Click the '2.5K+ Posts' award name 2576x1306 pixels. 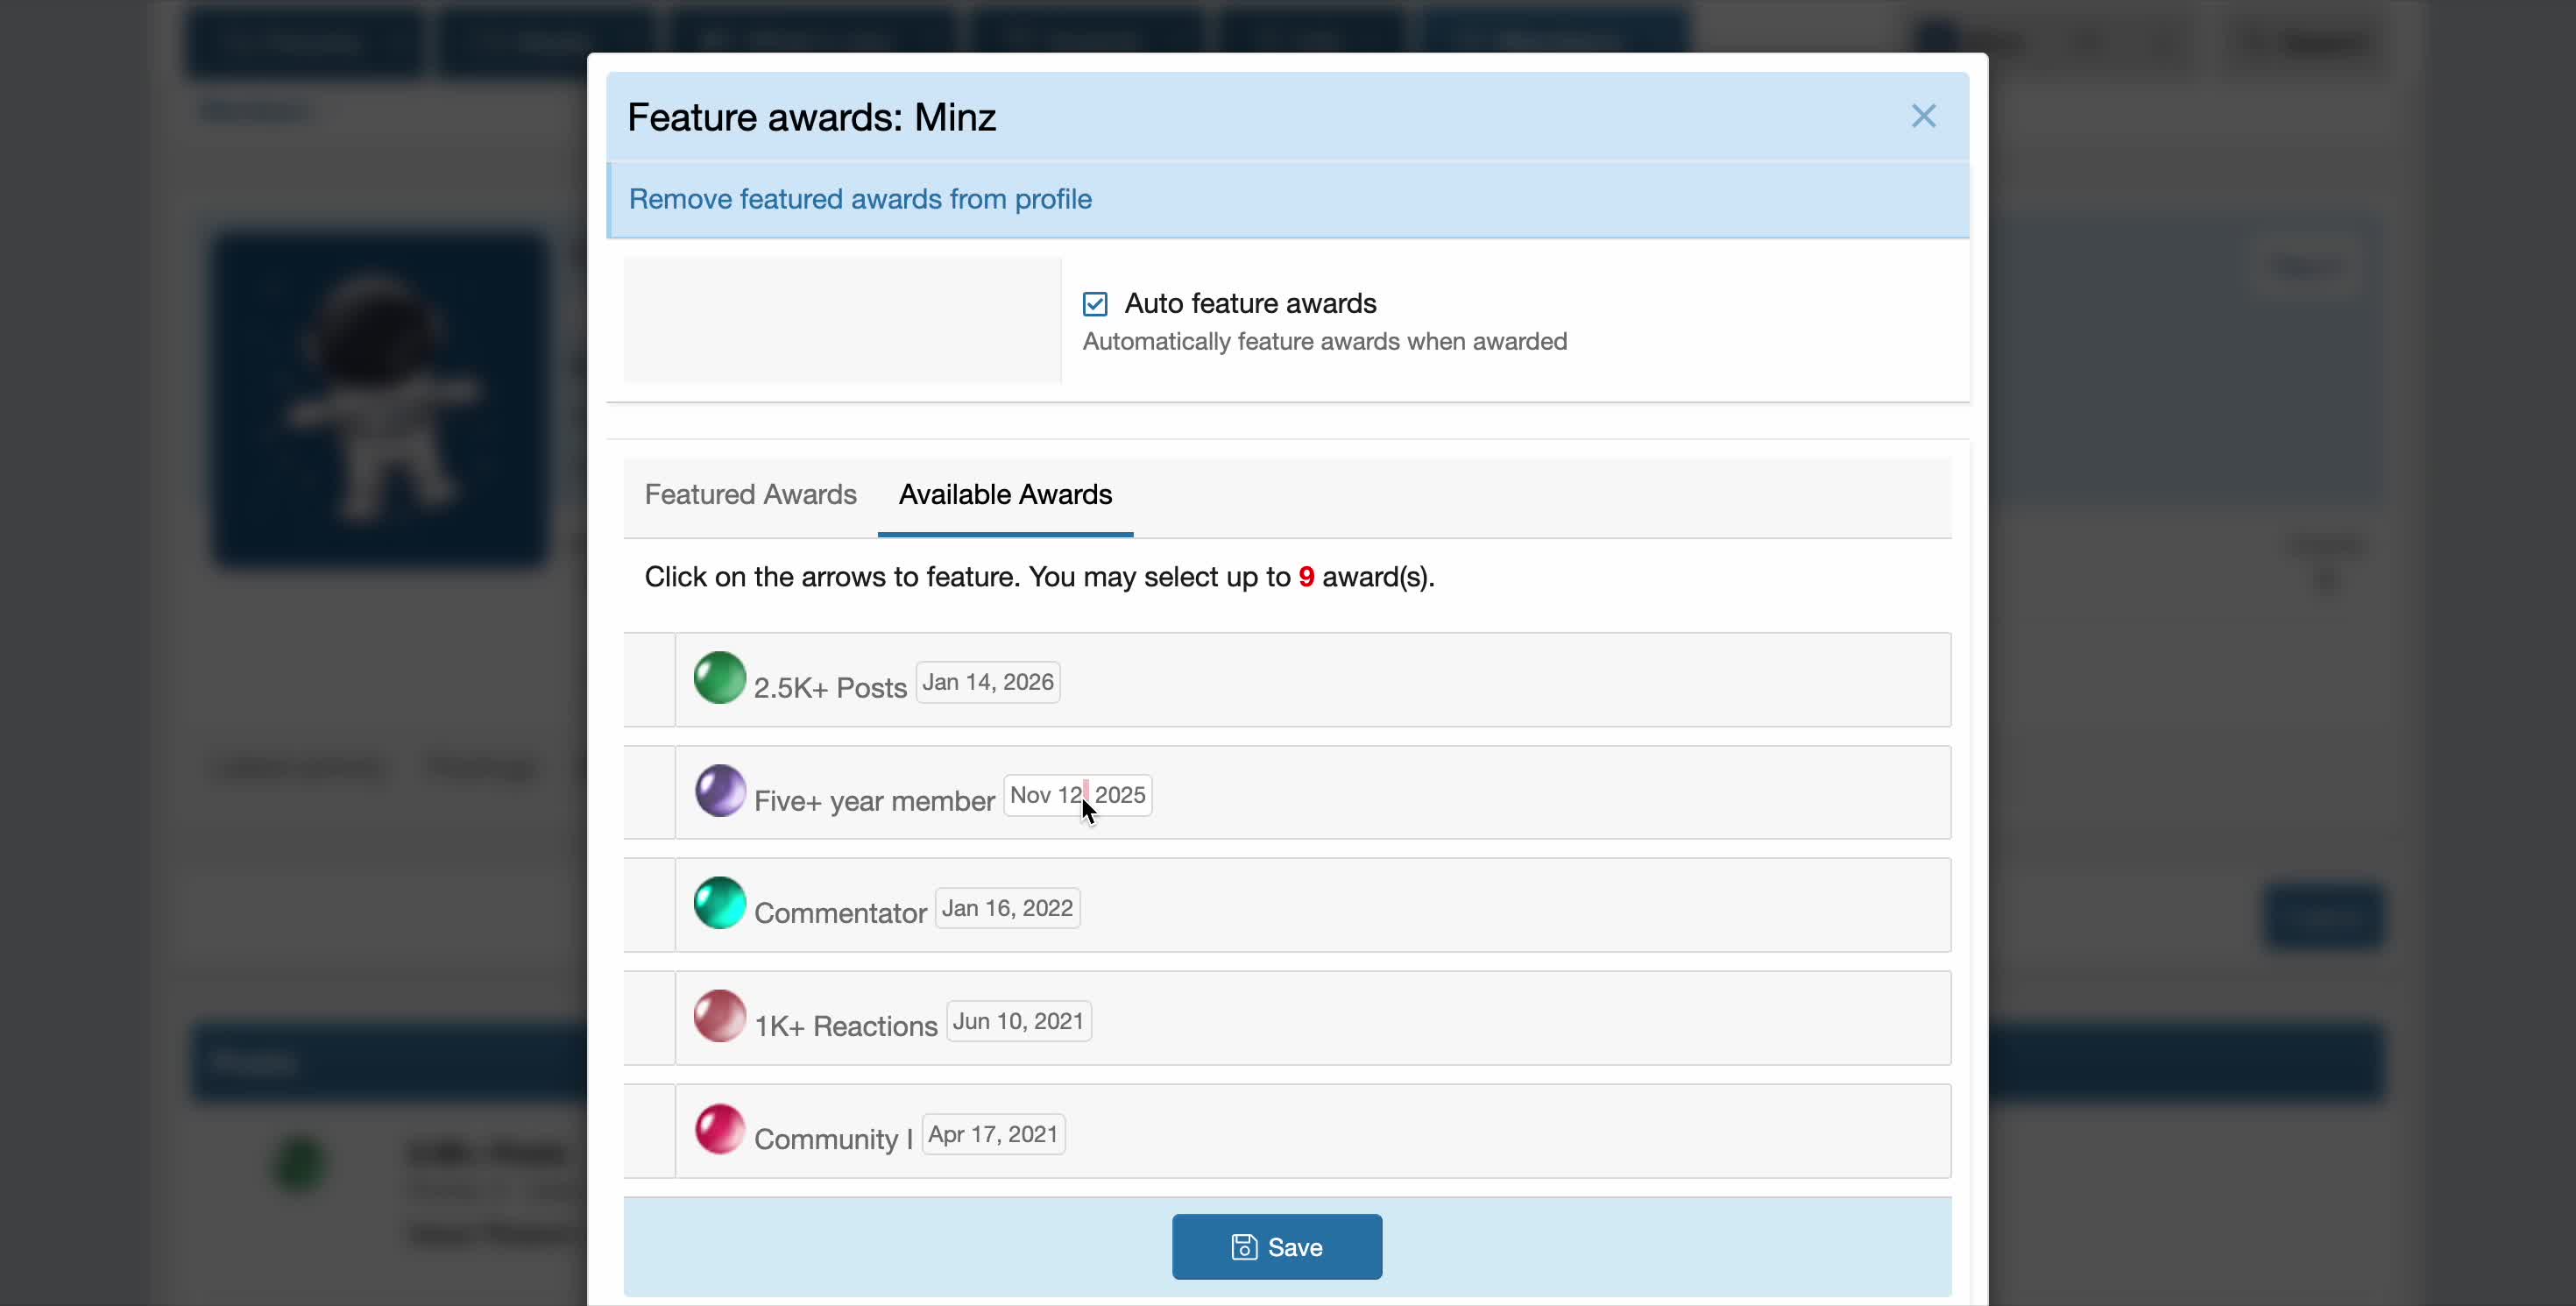click(x=830, y=688)
